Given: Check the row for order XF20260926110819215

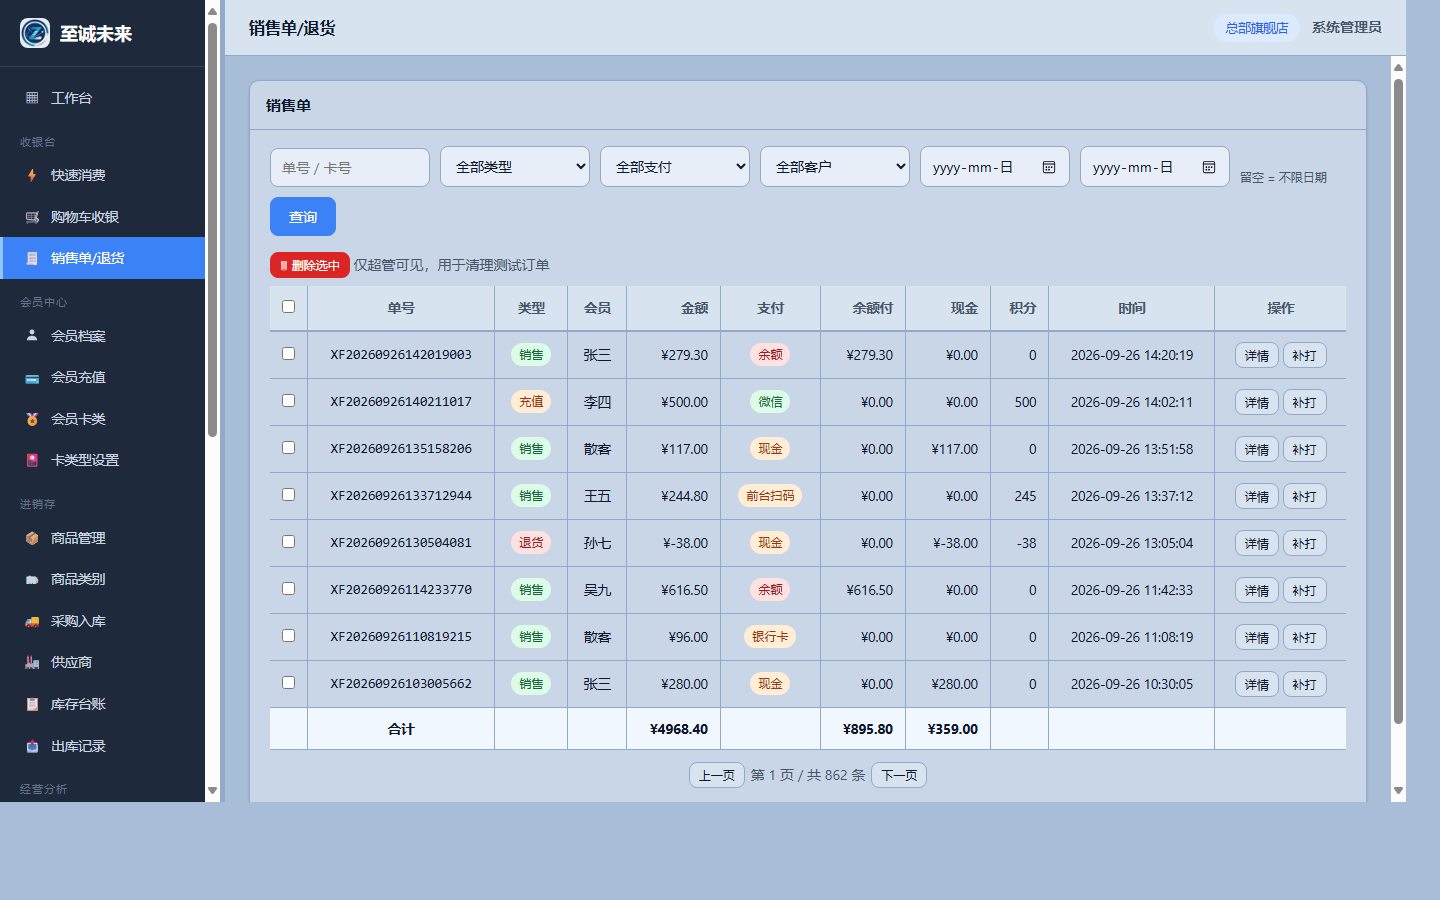Looking at the screenshot, I should coord(289,636).
